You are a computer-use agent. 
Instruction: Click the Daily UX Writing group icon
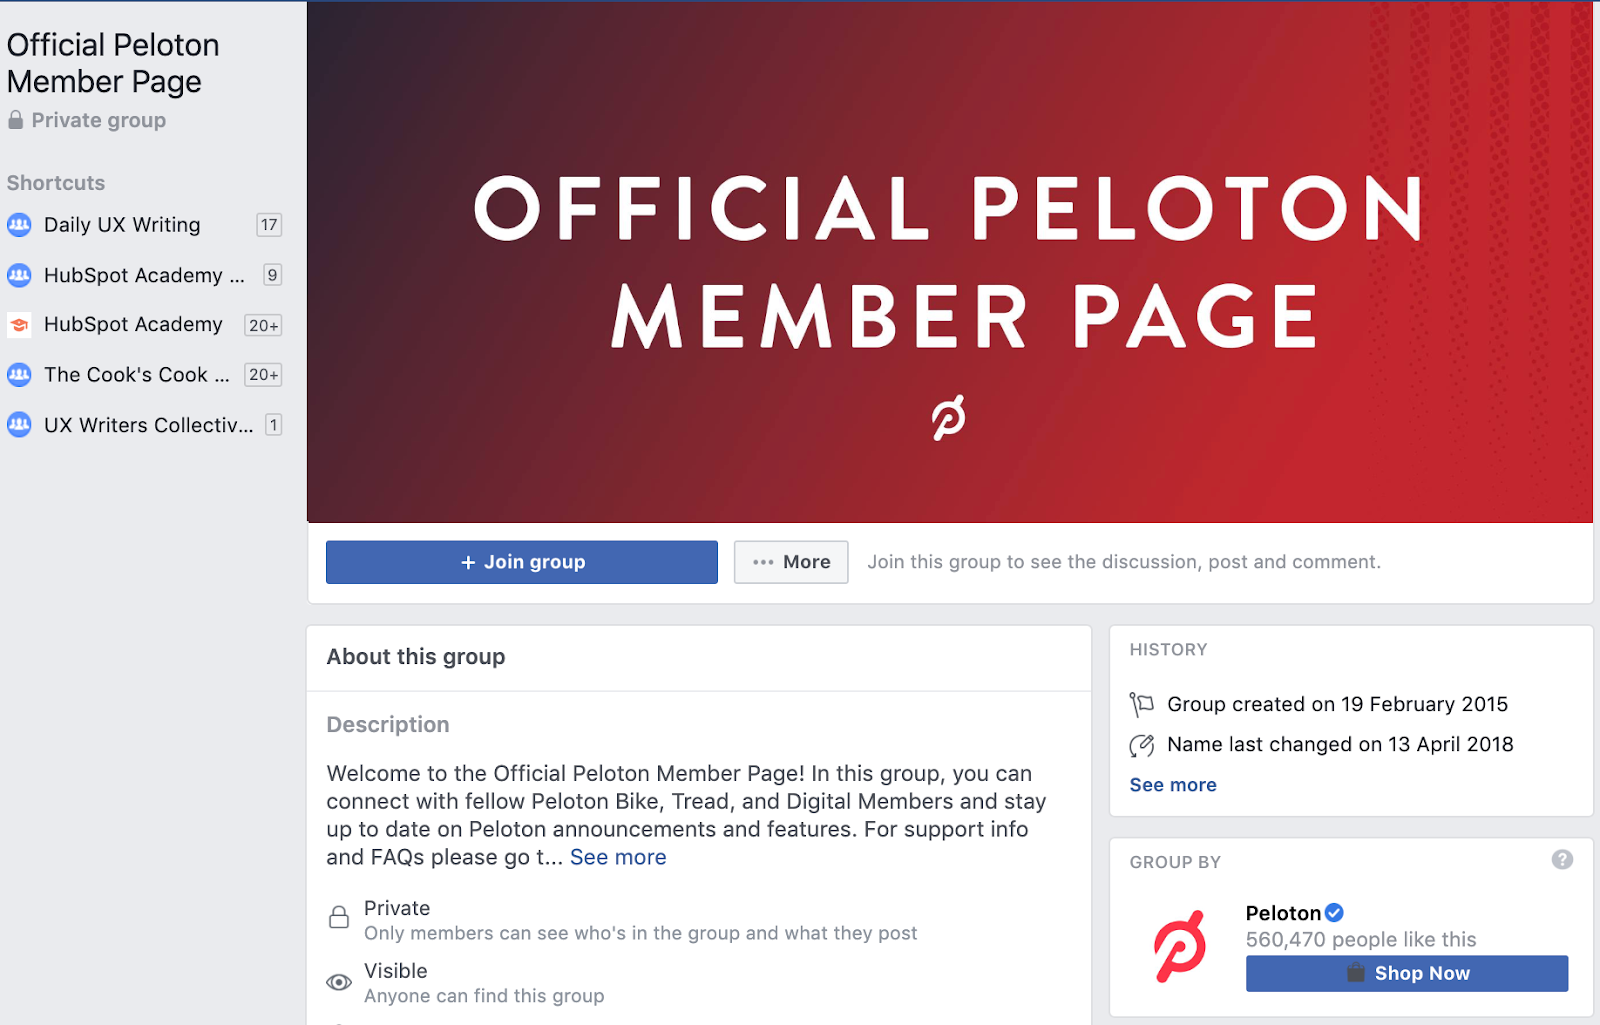(x=19, y=225)
